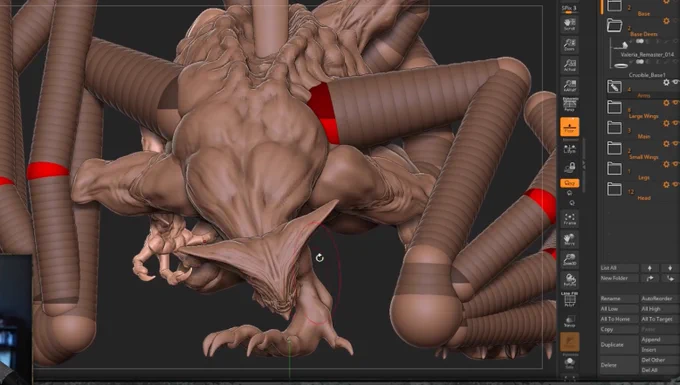
Task: Click the All Low button
Action: point(619,309)
